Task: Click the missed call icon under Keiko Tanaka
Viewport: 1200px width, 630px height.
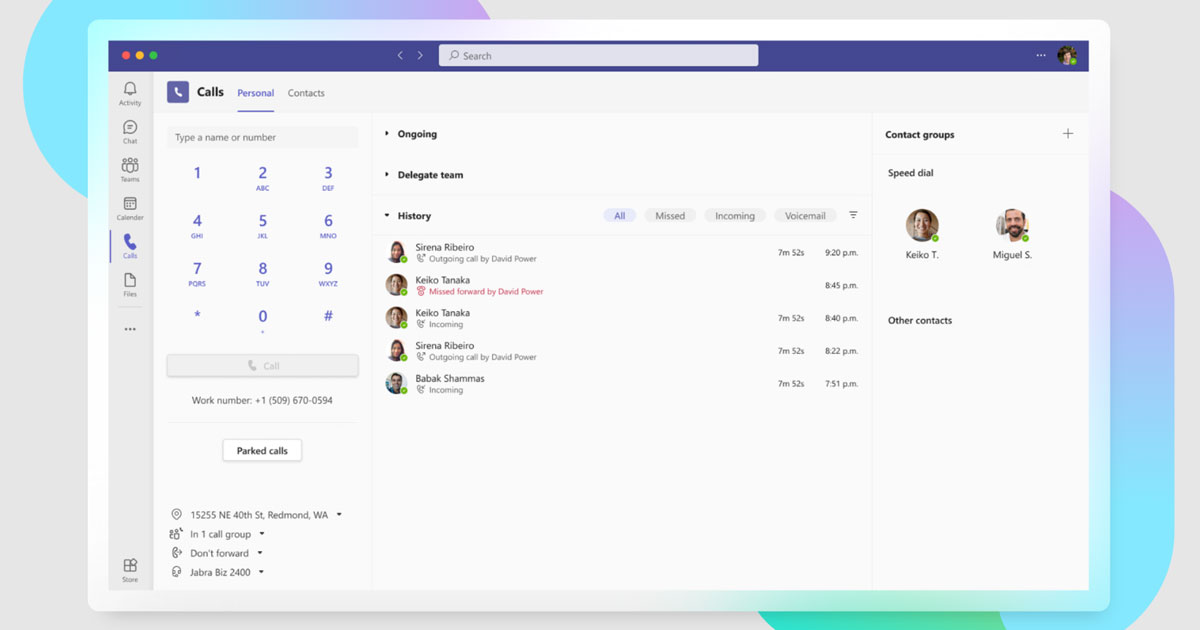Action: (x=421, y=292)
